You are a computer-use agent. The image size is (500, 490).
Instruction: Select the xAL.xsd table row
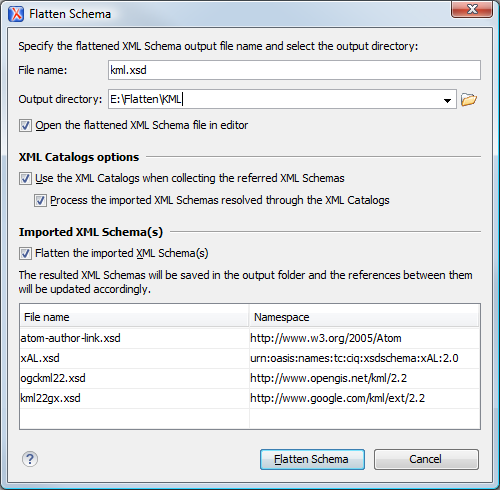tap(250, 358)
